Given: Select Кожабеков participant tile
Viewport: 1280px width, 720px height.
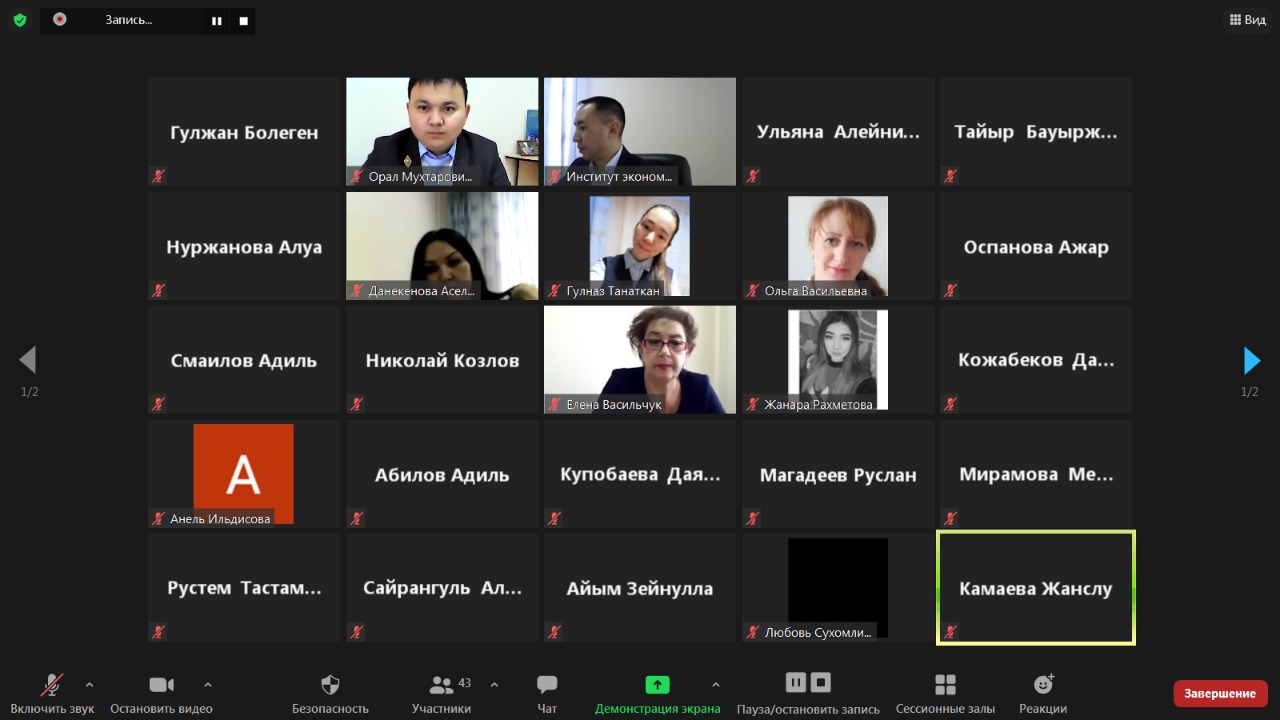Looking at the screenshot, I should point(1036,360).
